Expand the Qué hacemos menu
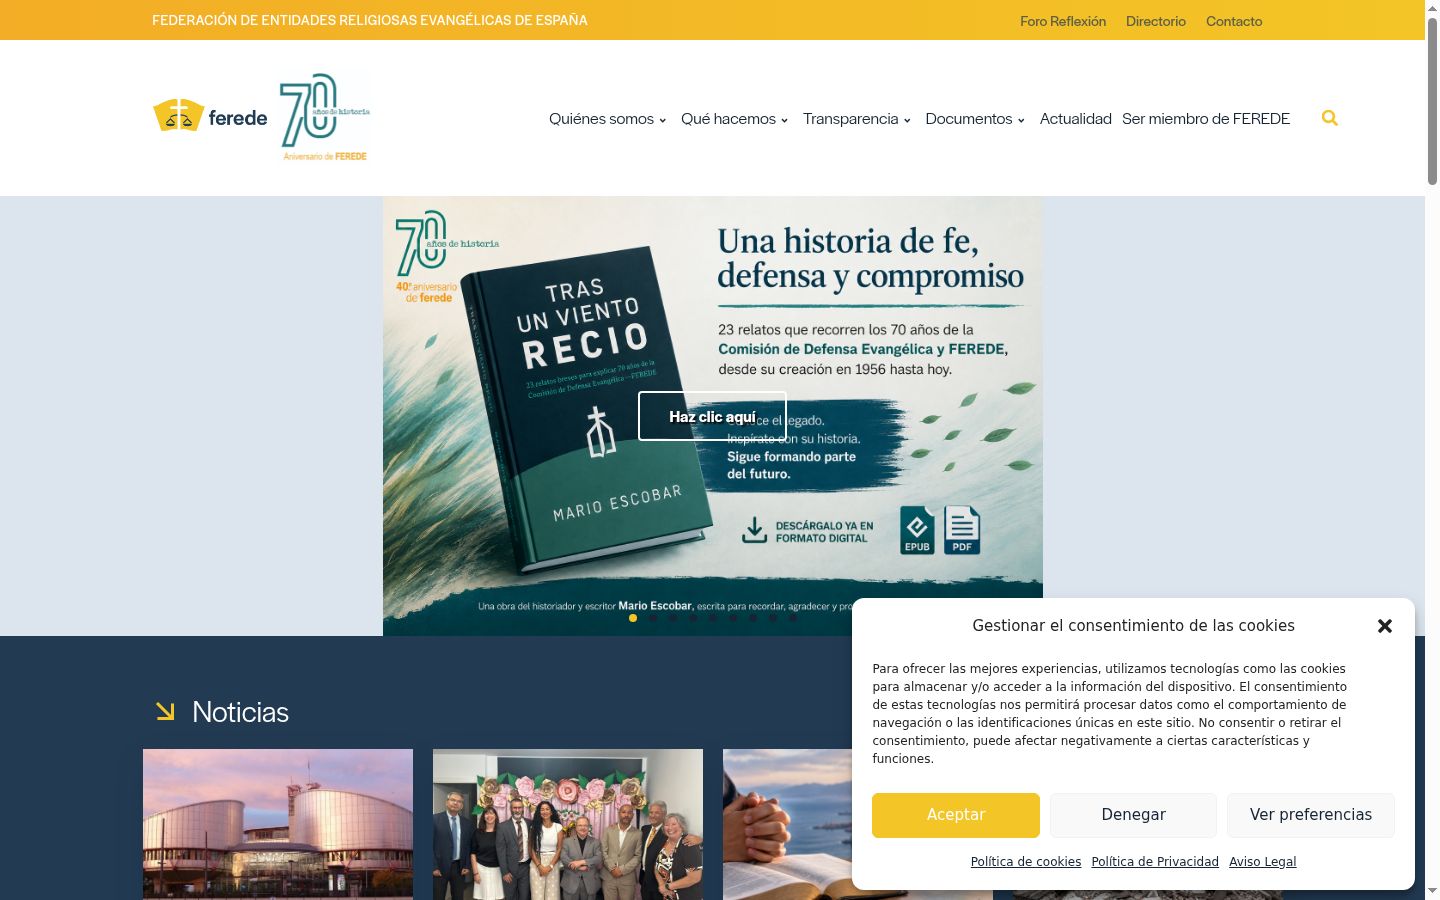Viewport: 1440px width, 900px height. (734, 119)
